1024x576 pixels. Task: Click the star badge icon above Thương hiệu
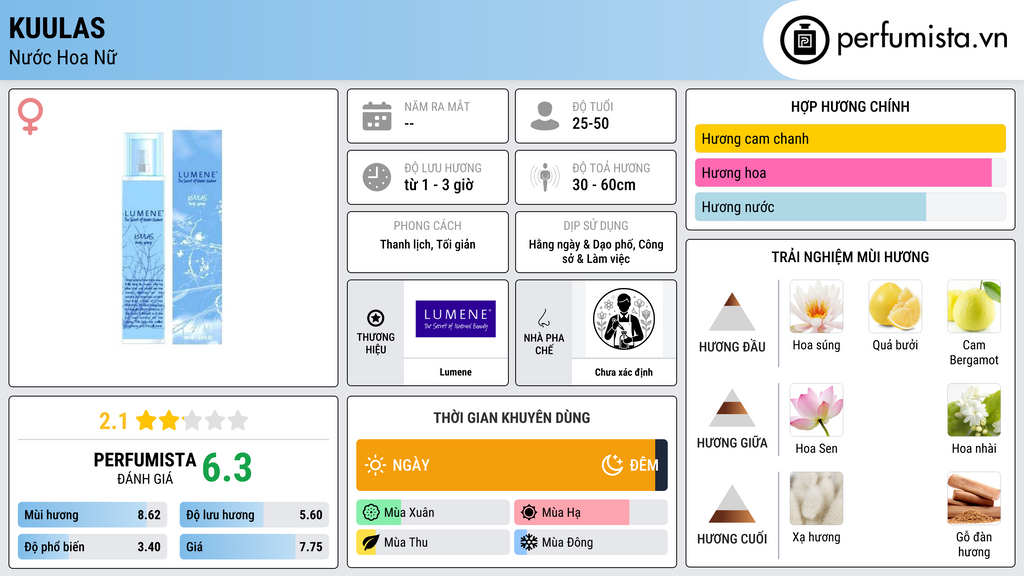point(376,318)
